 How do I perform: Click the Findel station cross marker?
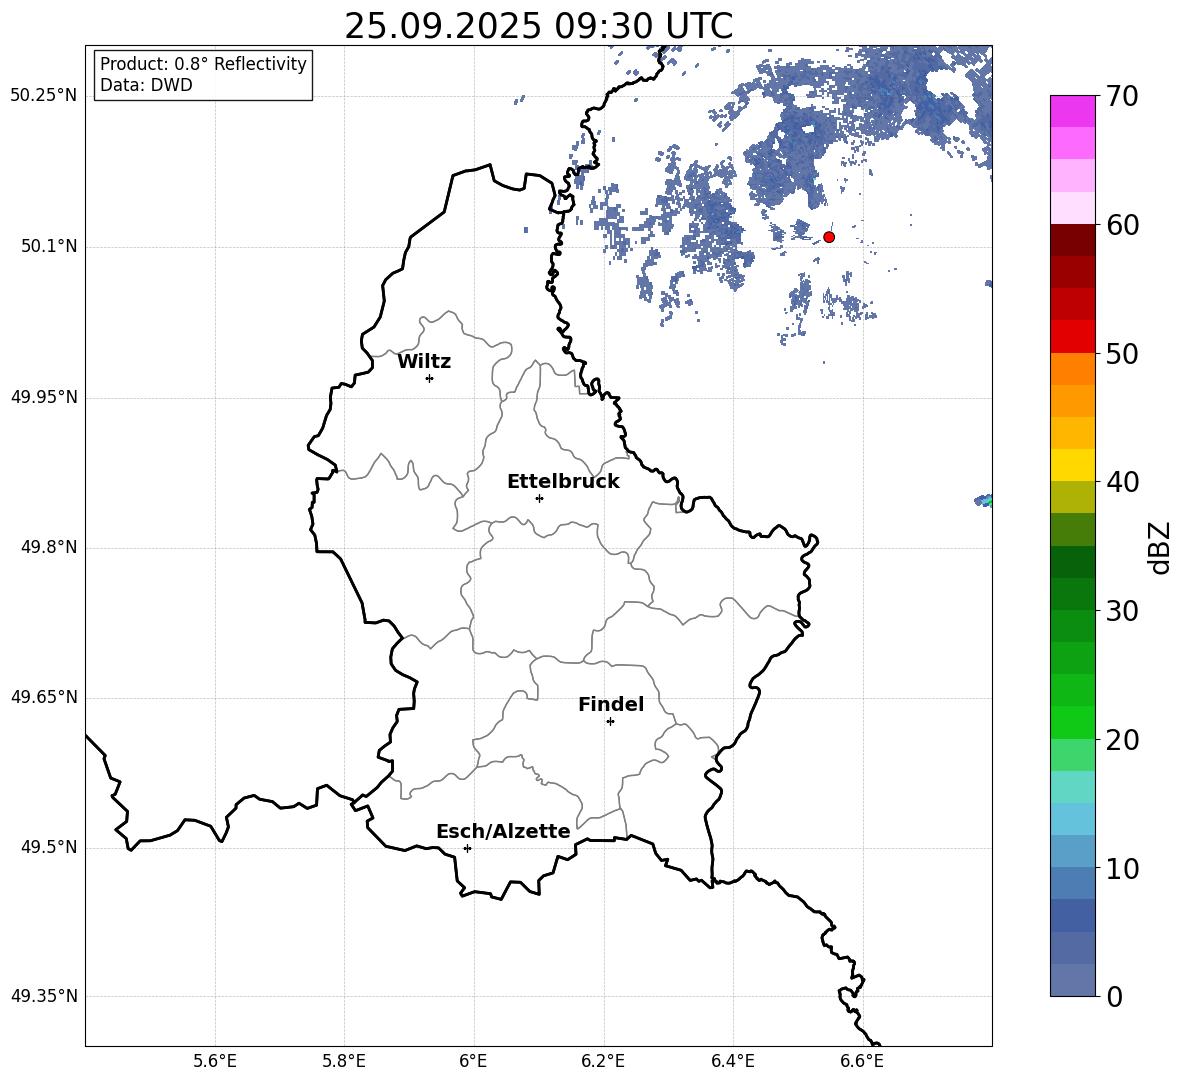(x=610, y=722)
